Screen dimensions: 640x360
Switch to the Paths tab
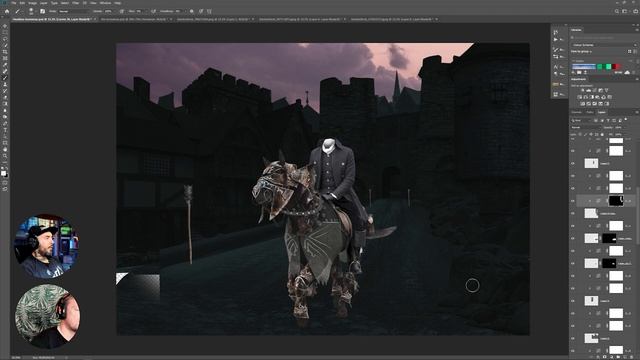[590, 112]
